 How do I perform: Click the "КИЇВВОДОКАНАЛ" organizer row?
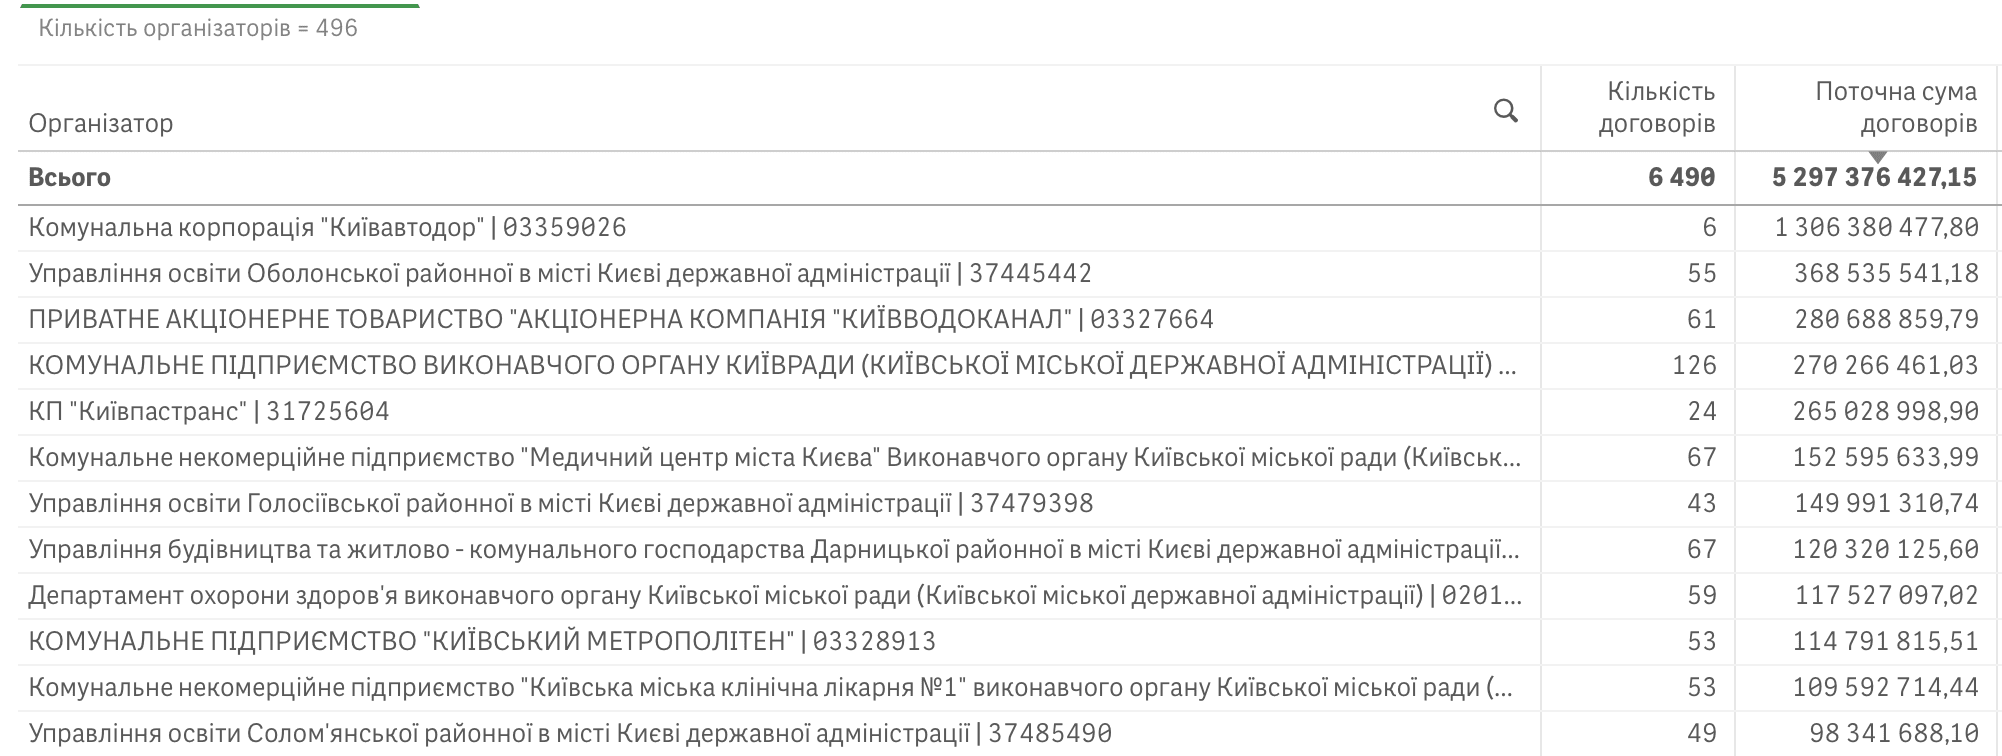(x=620, y=320)
